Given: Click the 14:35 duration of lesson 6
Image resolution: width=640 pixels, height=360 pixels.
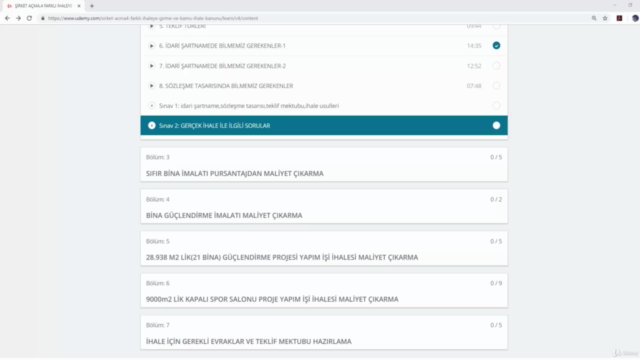Looking at the screenshot, I should tap(474, 46).
